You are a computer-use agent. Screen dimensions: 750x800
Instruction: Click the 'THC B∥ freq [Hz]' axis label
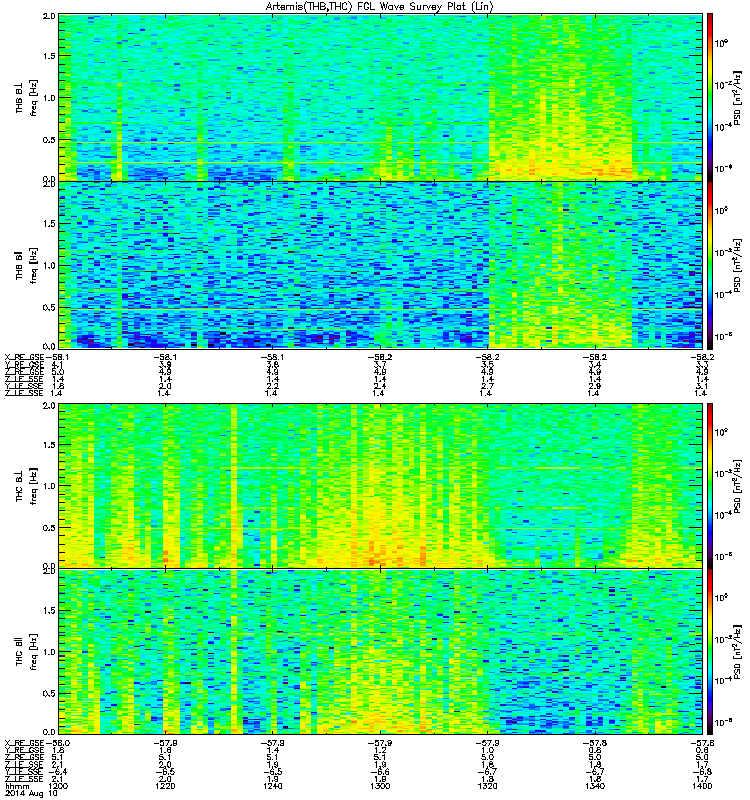click(27, 652)
